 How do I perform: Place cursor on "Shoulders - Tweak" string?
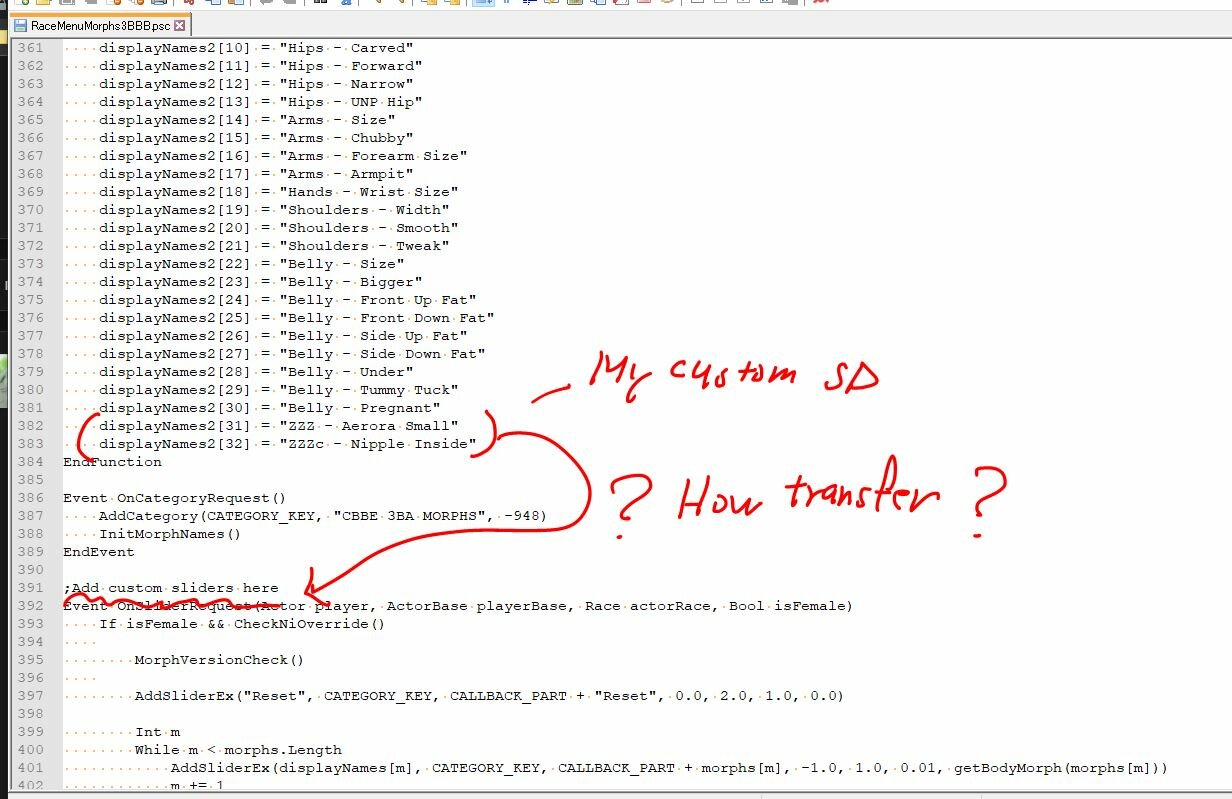(x=364, y=246)
